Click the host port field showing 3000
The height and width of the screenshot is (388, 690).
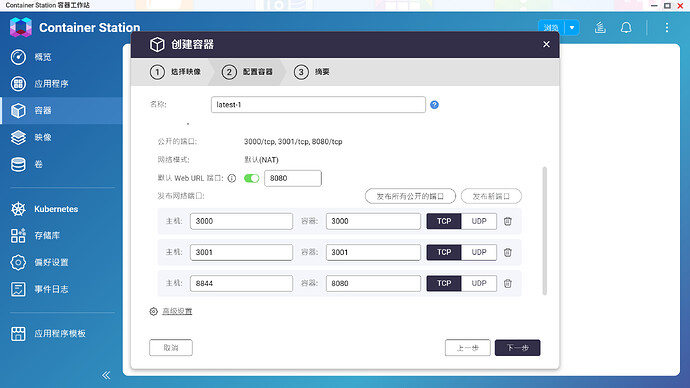pos(241,221)
